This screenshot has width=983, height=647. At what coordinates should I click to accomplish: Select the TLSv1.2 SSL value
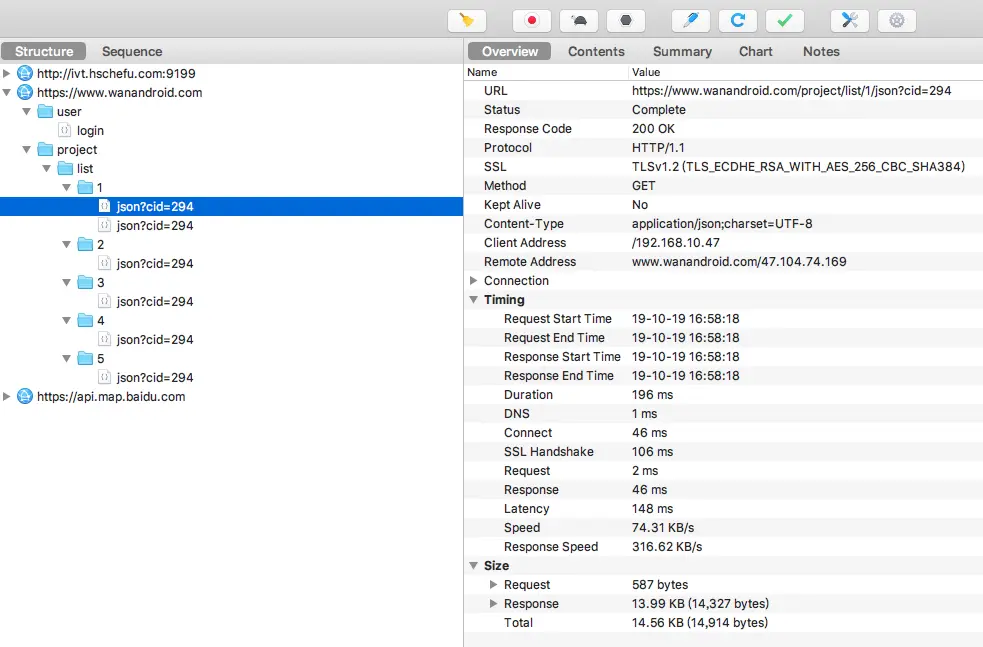click(798, 167)
